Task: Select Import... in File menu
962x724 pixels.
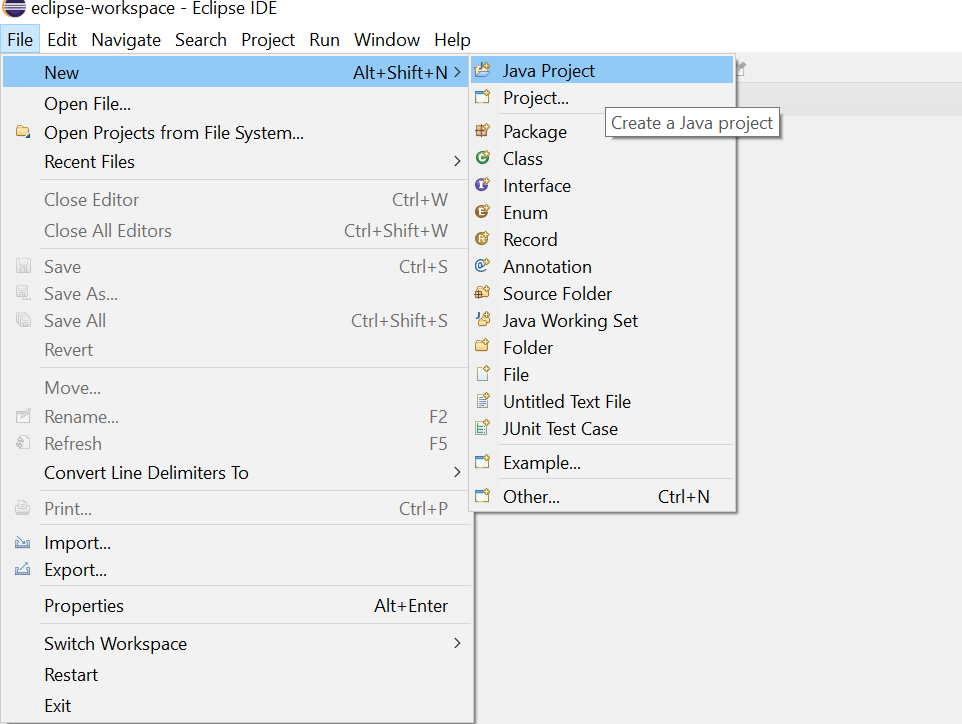Action: pyautogui.click(x=236, y=542)
